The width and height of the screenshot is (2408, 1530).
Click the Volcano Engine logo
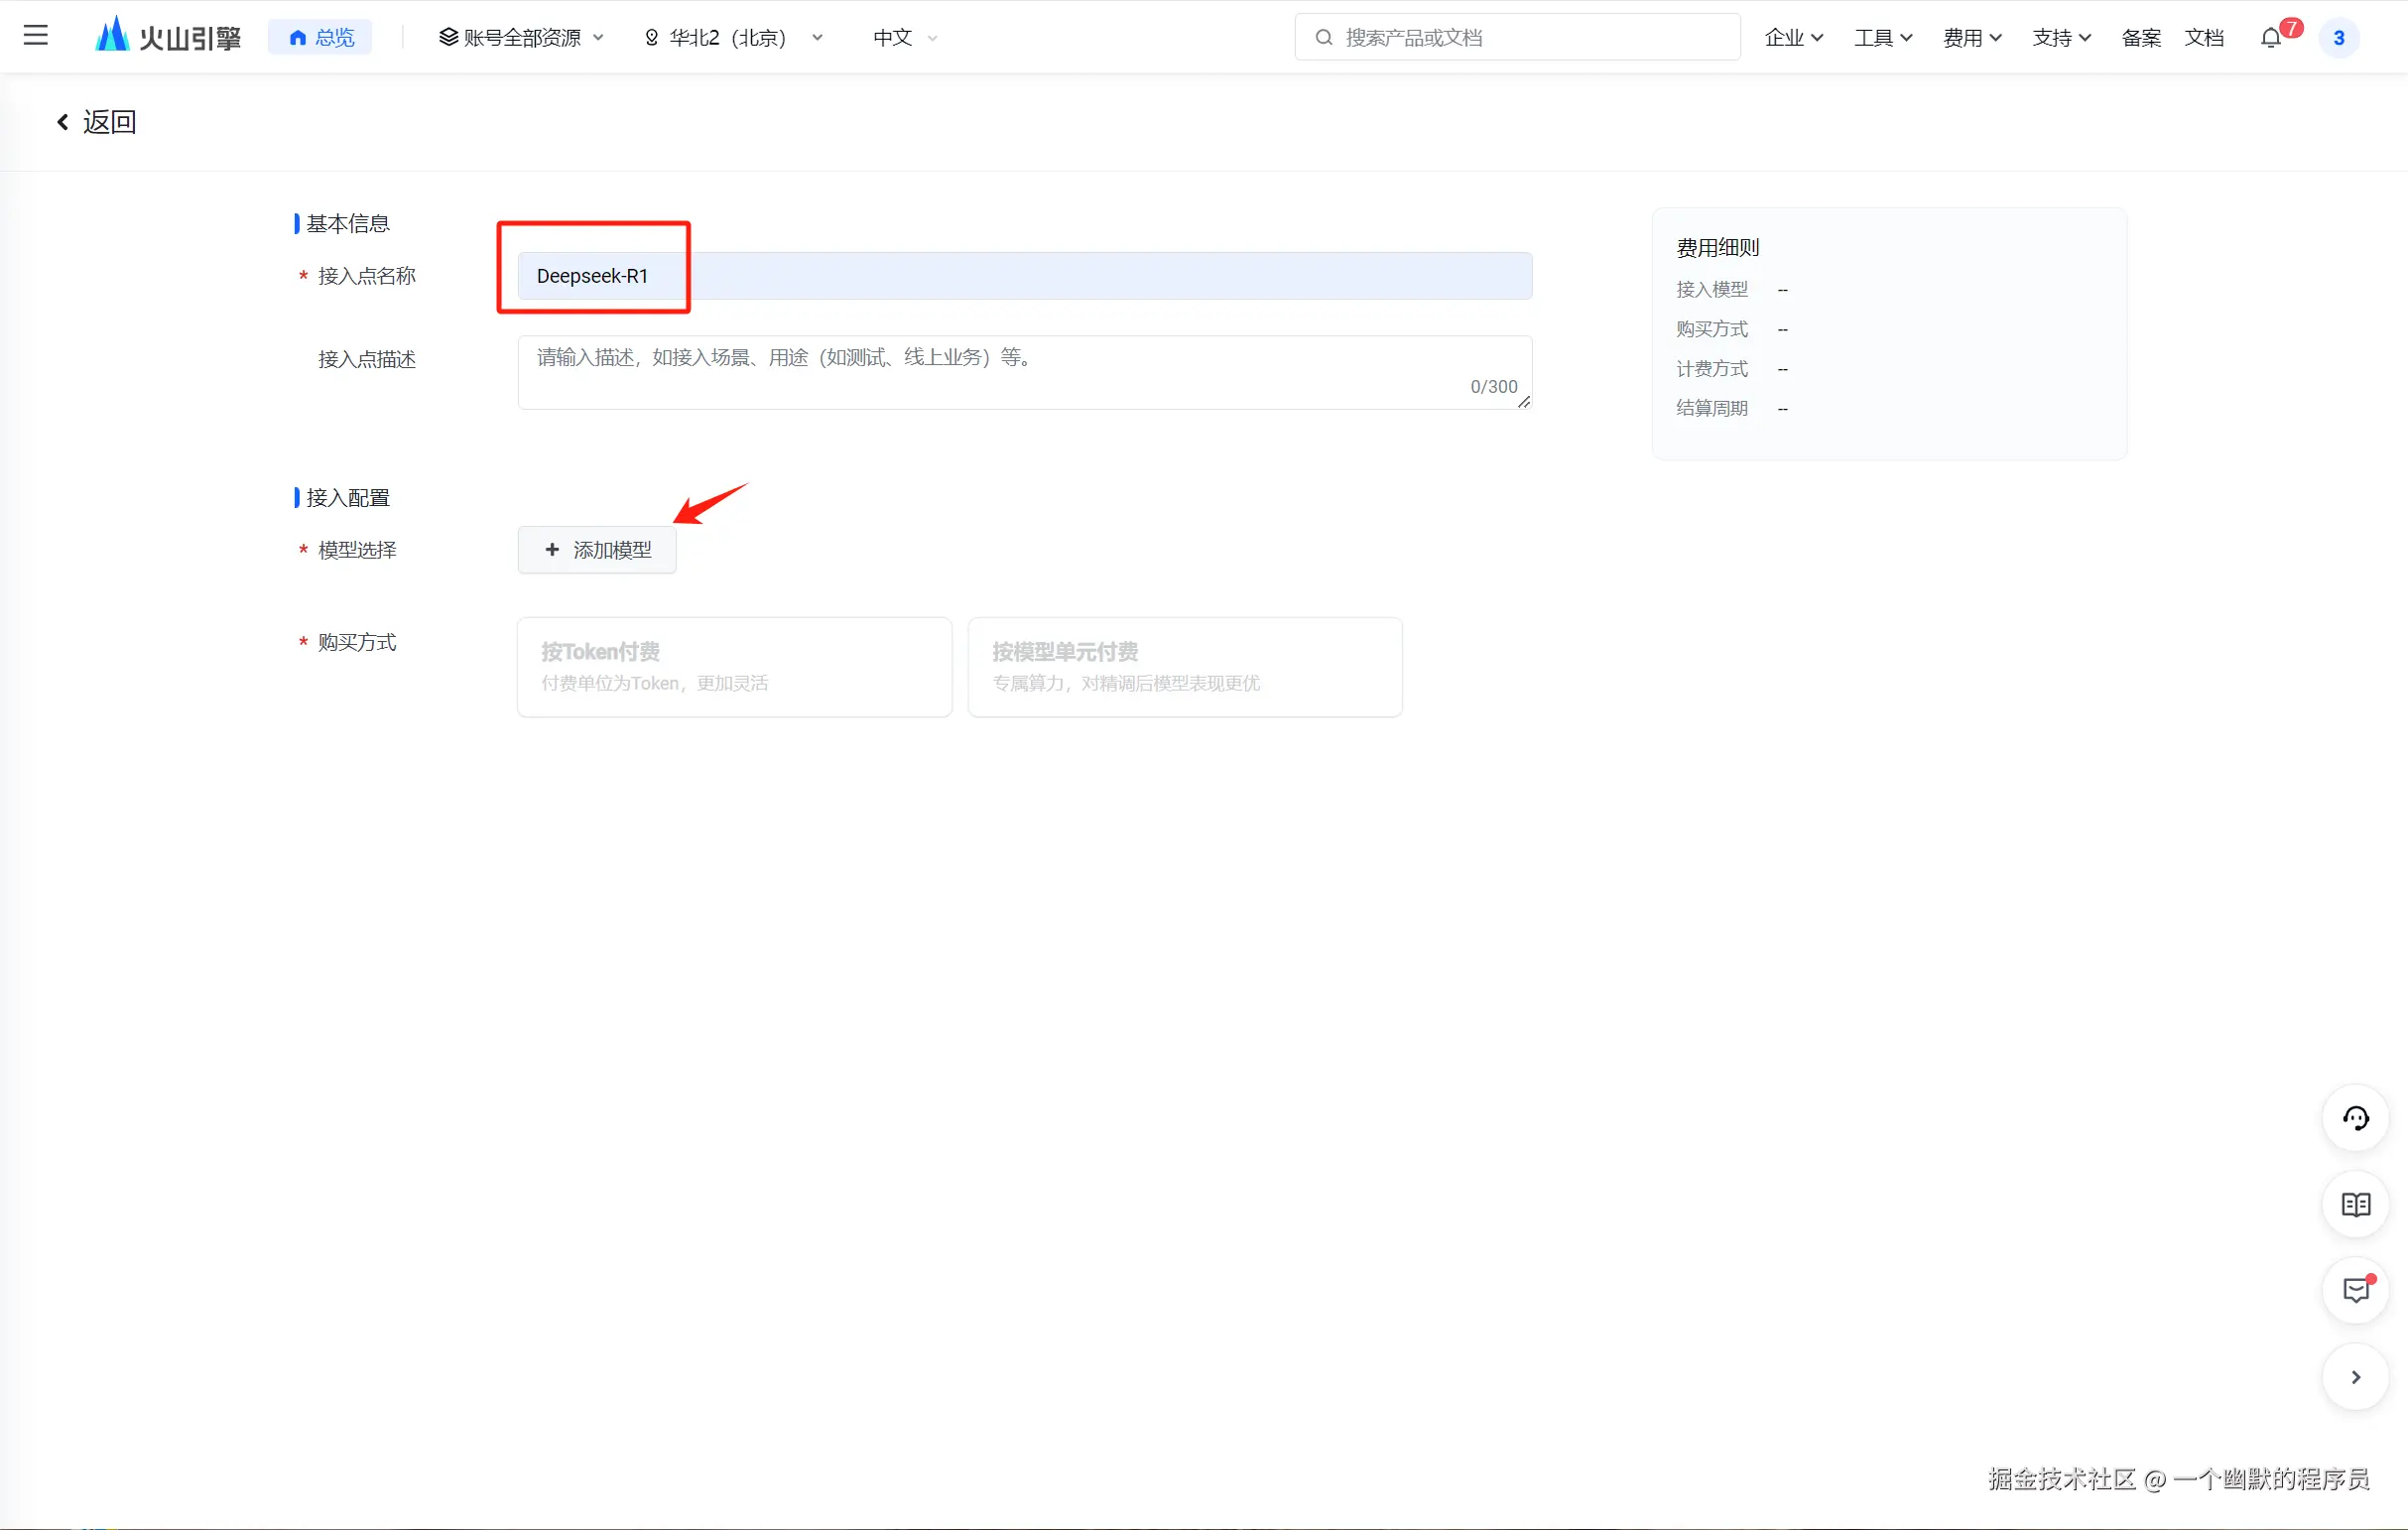click(168, 37)
